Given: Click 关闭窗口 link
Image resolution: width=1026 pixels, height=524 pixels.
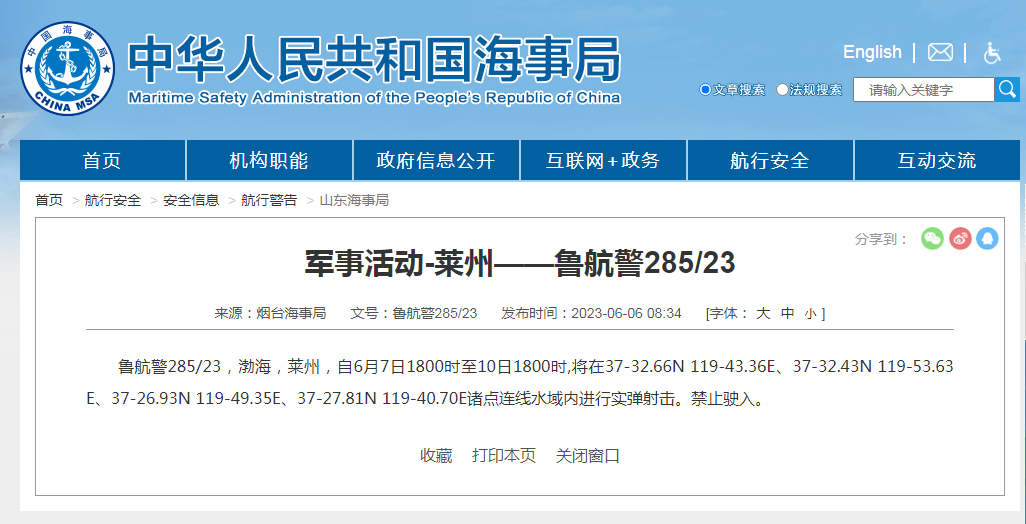Looking at the screenshot, I should 588,456.
